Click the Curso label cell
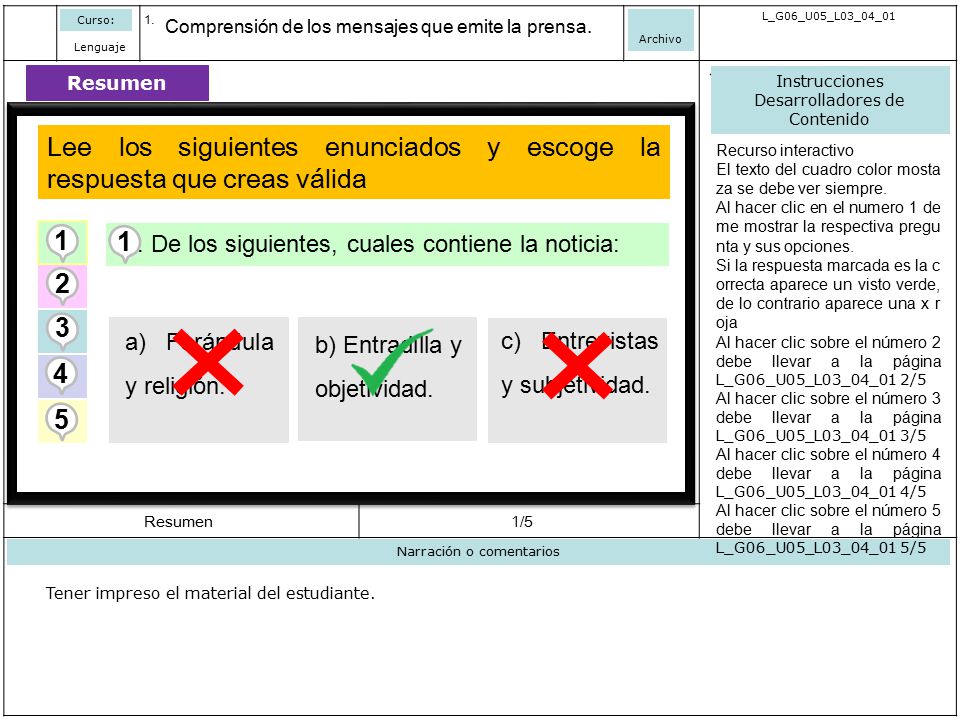 pos(96,20)
